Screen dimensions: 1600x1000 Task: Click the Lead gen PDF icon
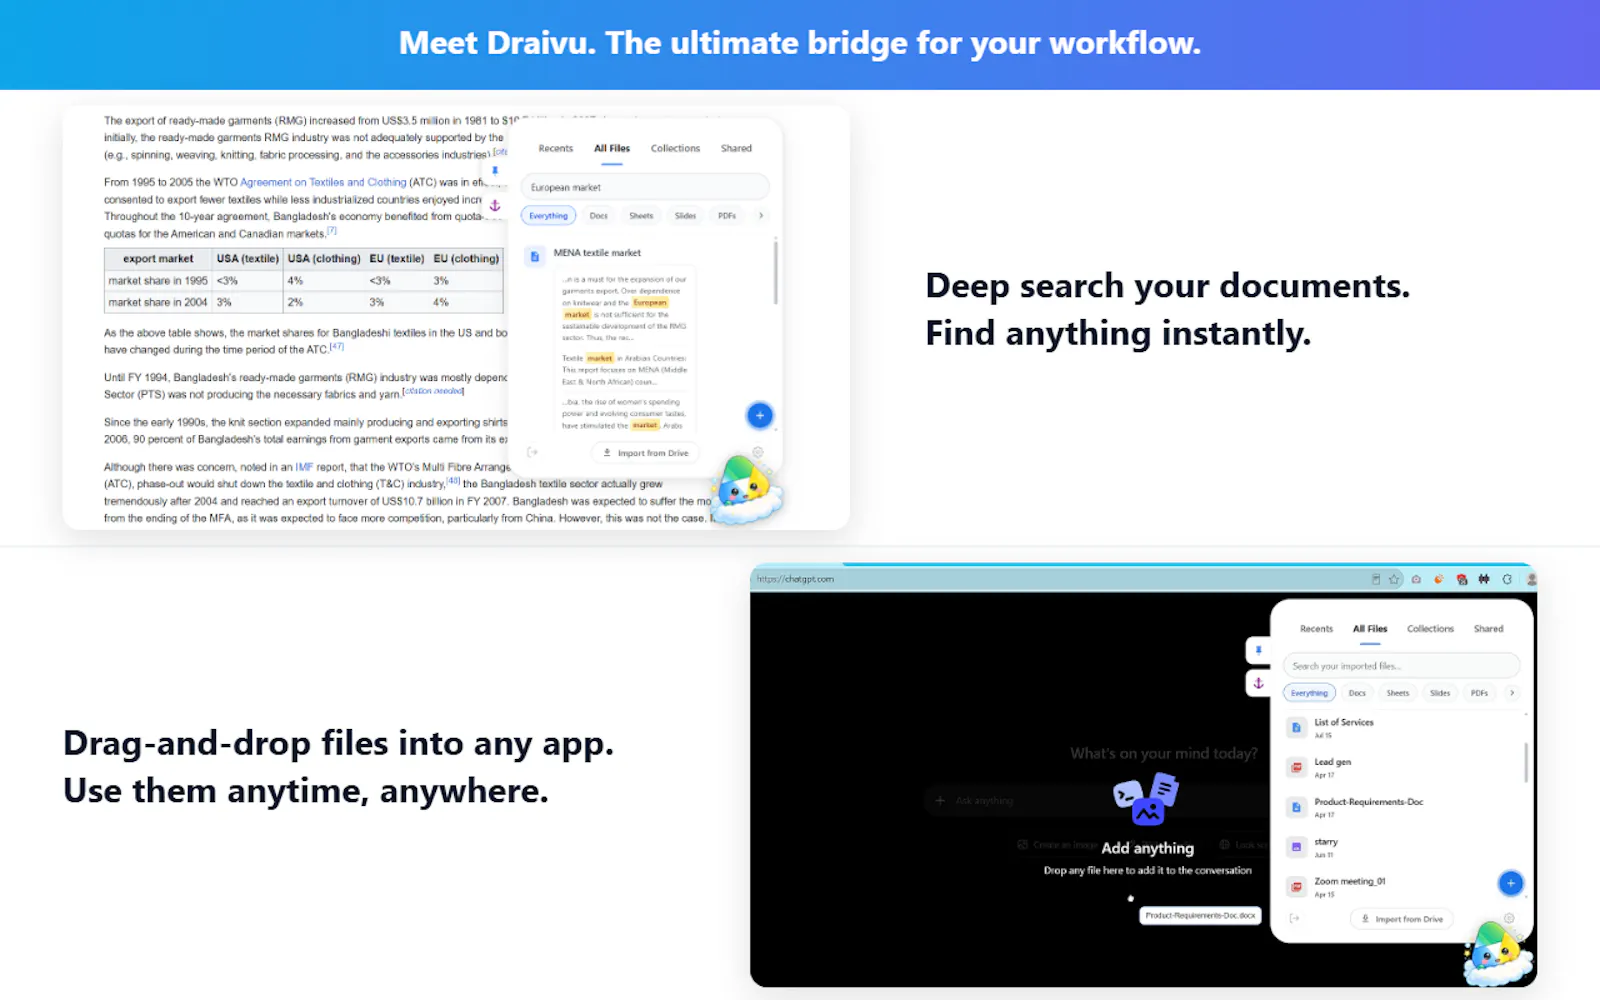tap(1297, 768)
